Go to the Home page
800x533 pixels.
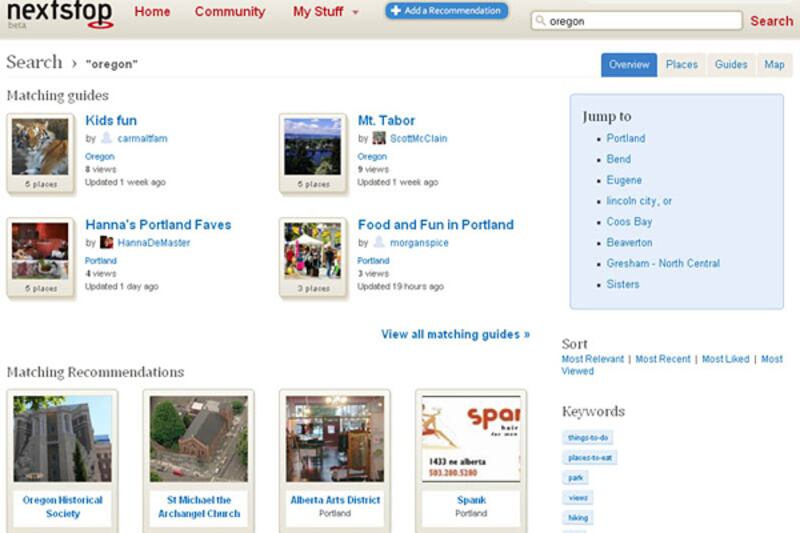(x=152, y=12)
